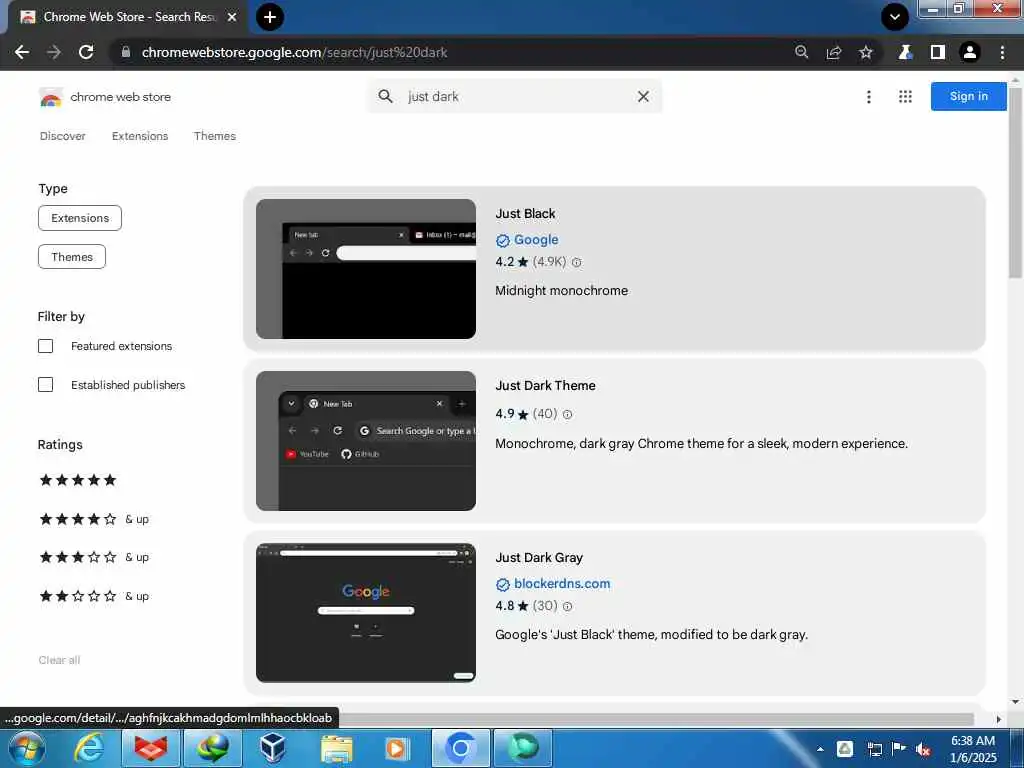Click the zoom magnifier icon in address bar
The height and width of the screenshot is (768, 1024).
click(x=801, y=52)
